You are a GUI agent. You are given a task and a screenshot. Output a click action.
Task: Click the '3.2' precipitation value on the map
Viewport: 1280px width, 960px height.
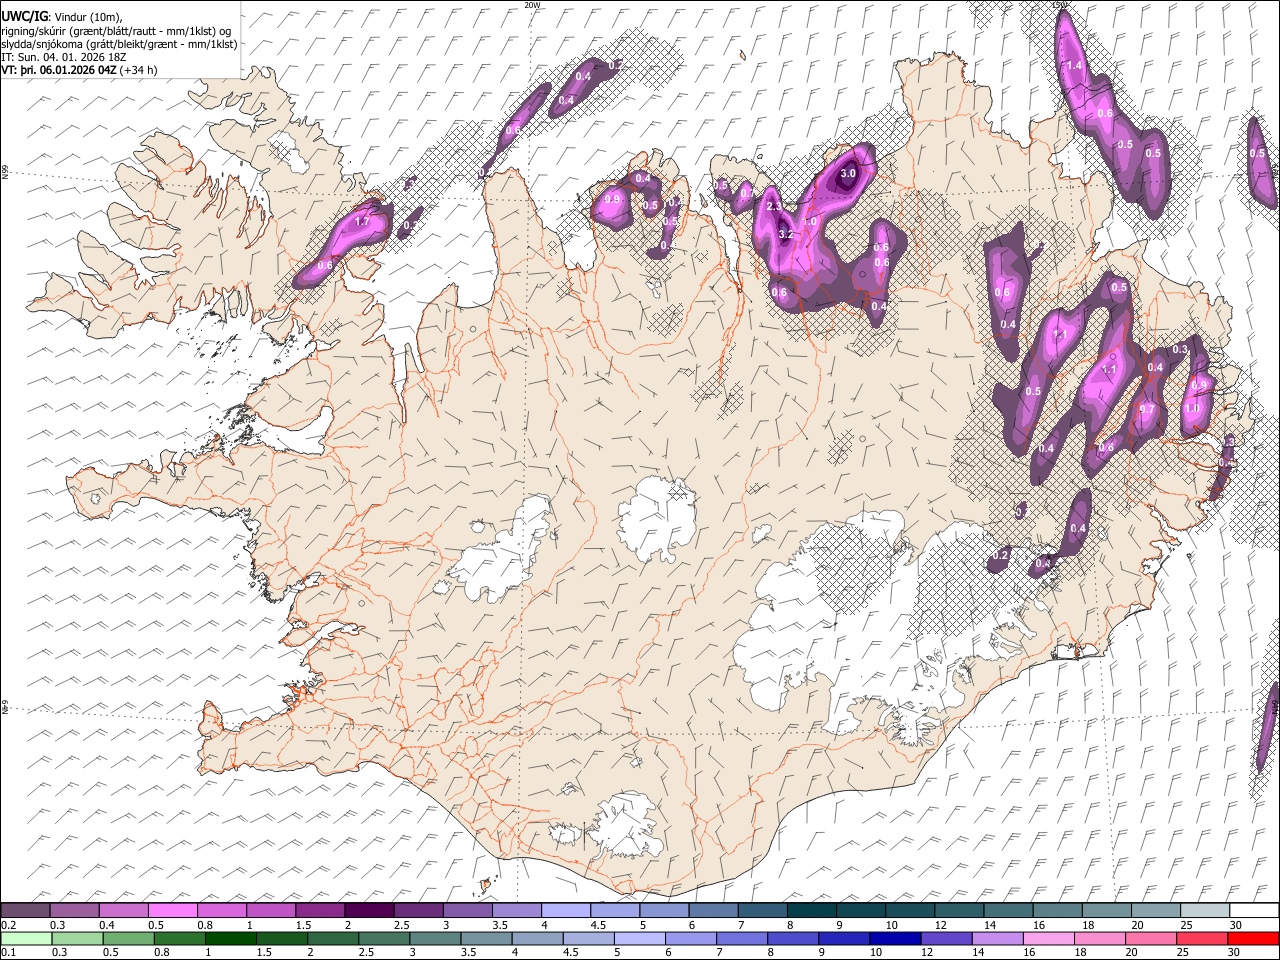coord(785,234)
